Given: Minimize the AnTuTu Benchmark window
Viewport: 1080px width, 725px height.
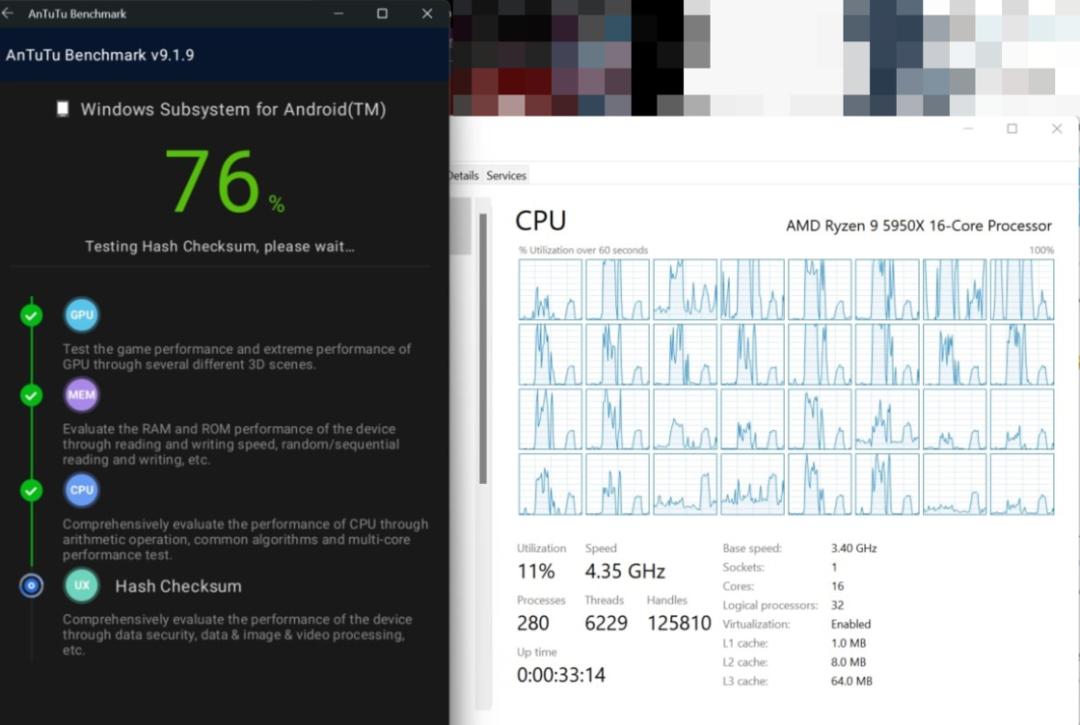Looking at the screenshot, I should [x=338, y=13].
